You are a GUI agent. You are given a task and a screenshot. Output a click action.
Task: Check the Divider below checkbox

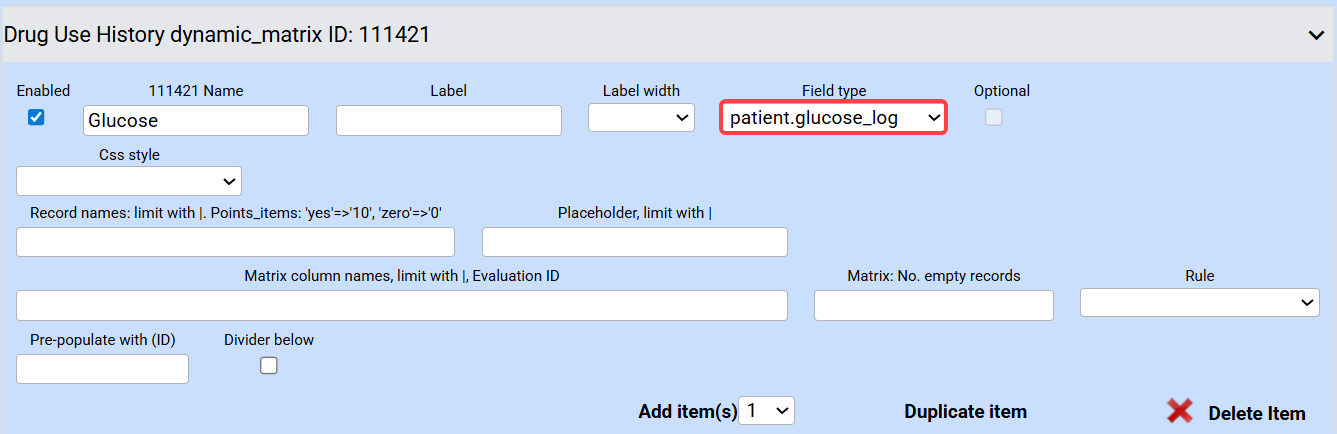pyautogui.click(x=269, y=366)
